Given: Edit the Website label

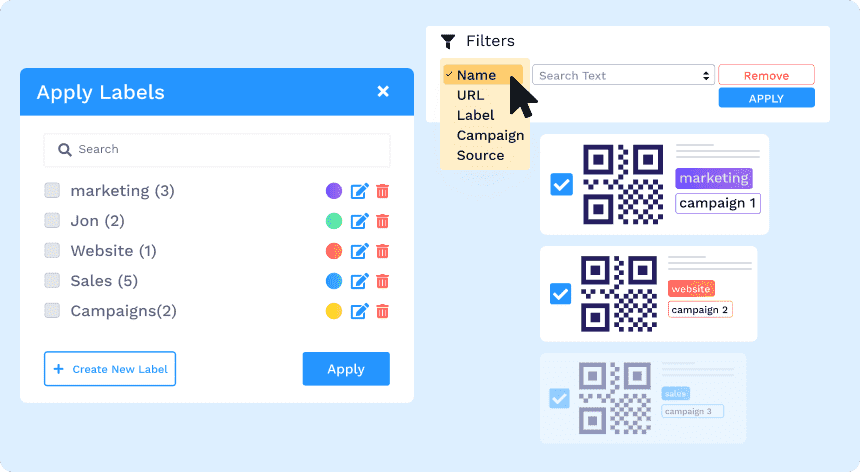Looking at the screenshot, I should [x=359, y=251].
